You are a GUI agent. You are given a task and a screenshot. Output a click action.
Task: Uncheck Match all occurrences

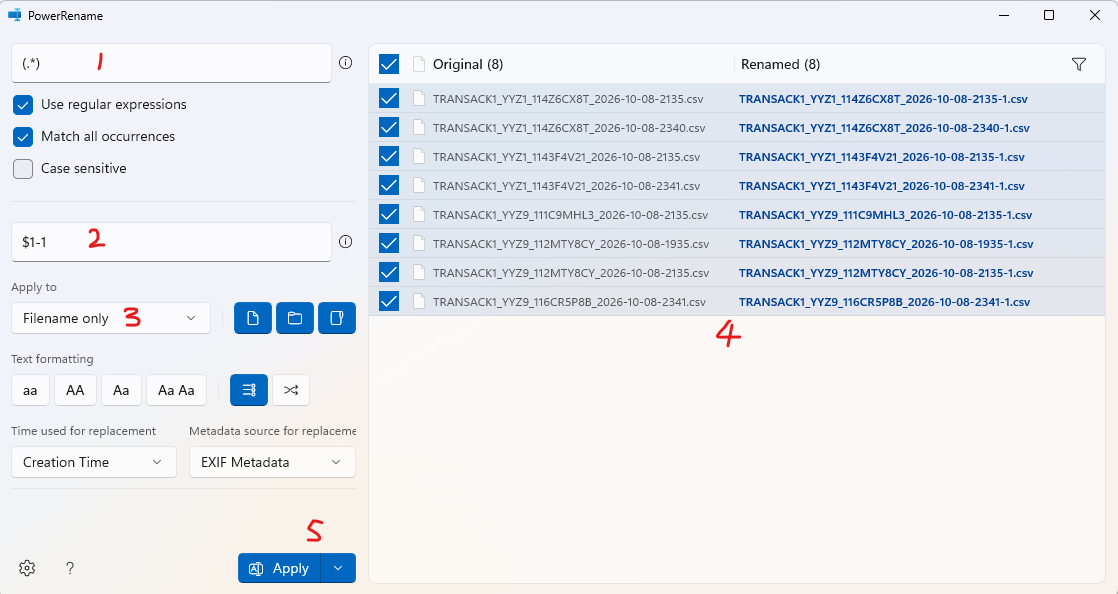(23, 137)
